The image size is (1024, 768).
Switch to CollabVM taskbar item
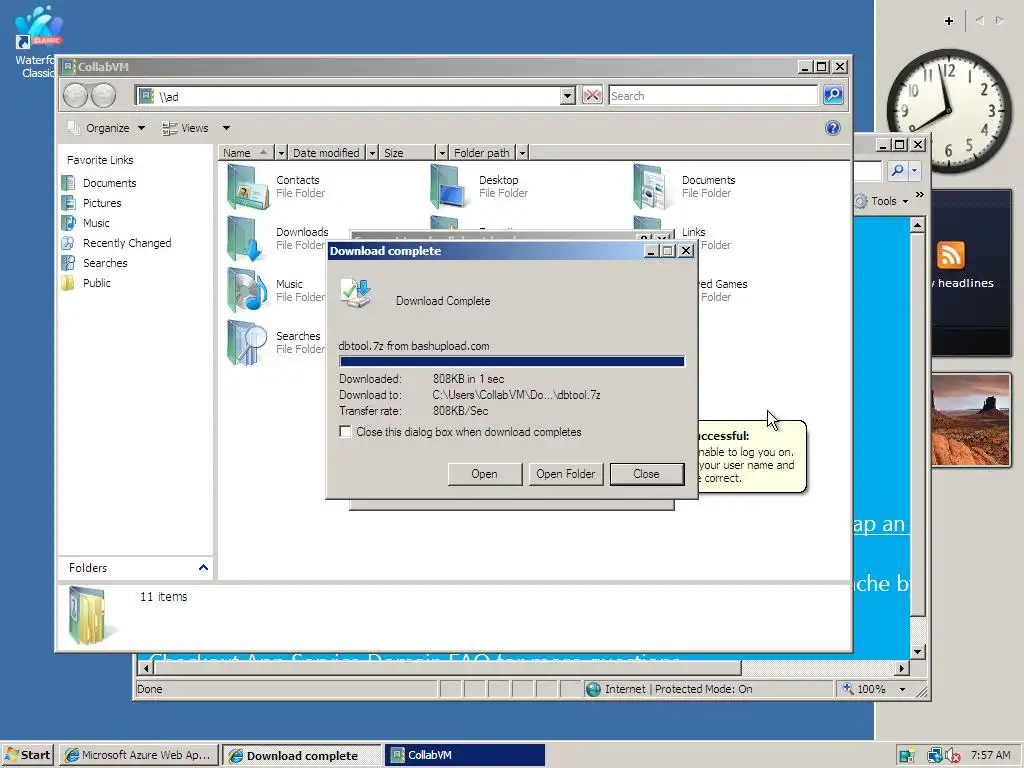(464, 755)
